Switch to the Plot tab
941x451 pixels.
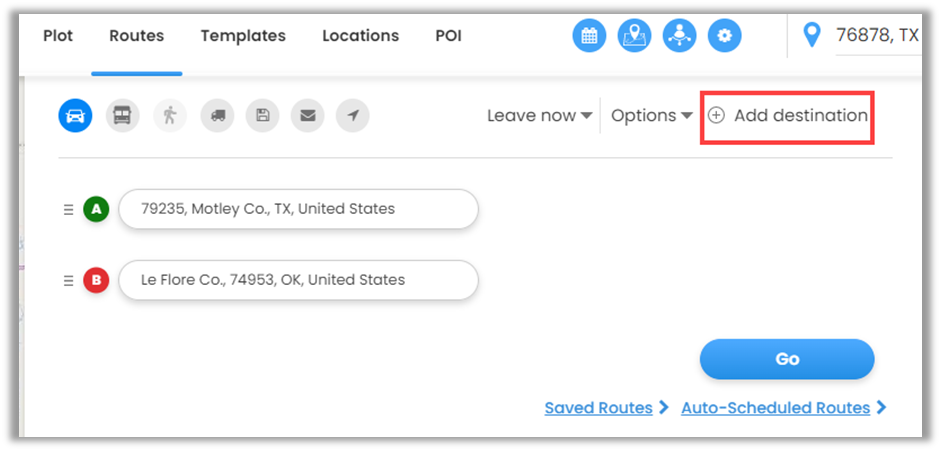(58, 36)
